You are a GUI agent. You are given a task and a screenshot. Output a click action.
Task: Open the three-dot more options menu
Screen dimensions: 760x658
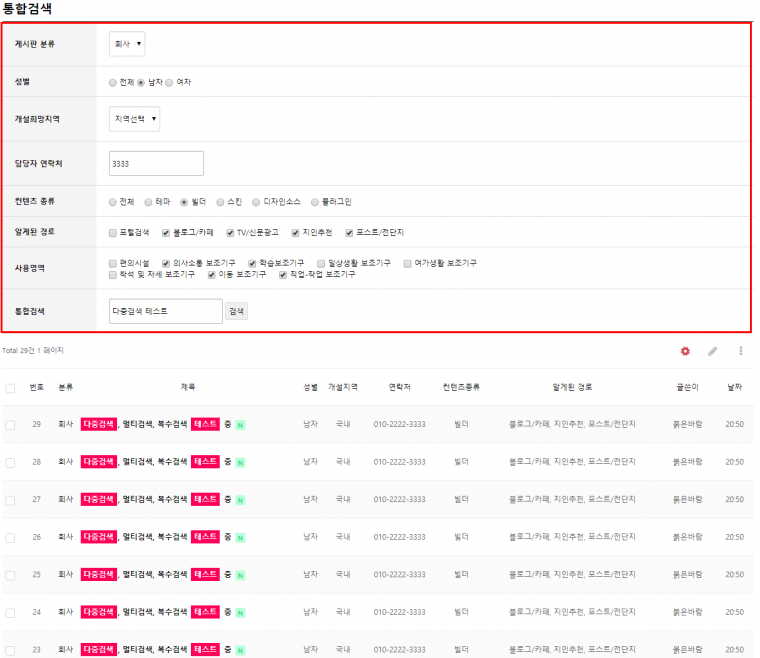741,351
